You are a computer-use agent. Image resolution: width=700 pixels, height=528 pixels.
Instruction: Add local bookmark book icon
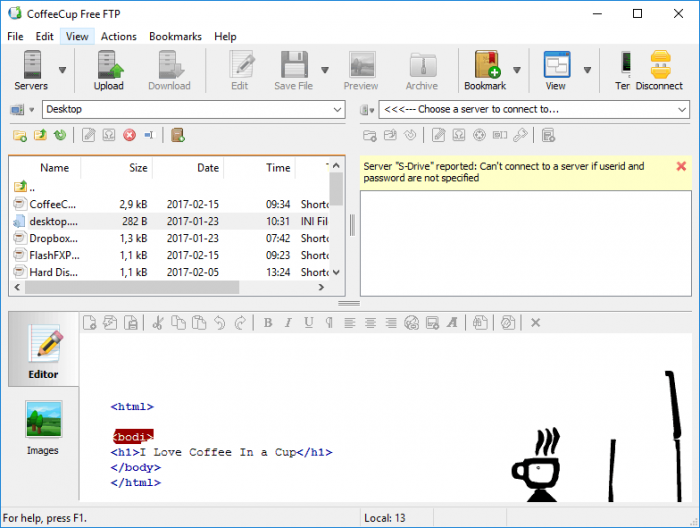[x=178, y=135]
